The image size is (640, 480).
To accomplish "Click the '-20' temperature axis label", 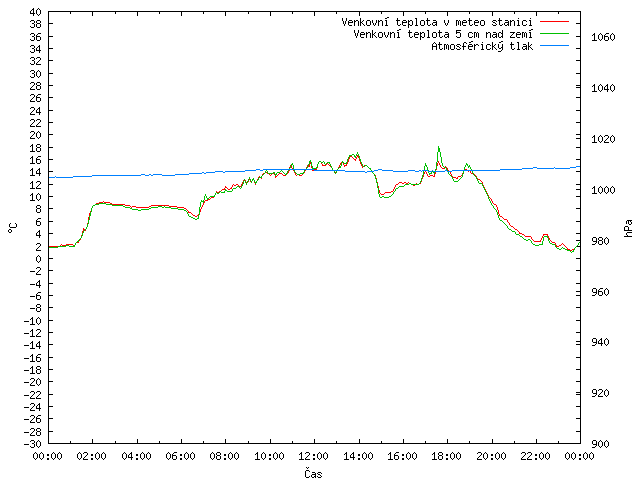I will pyautogui.click(x=33, y=382).
